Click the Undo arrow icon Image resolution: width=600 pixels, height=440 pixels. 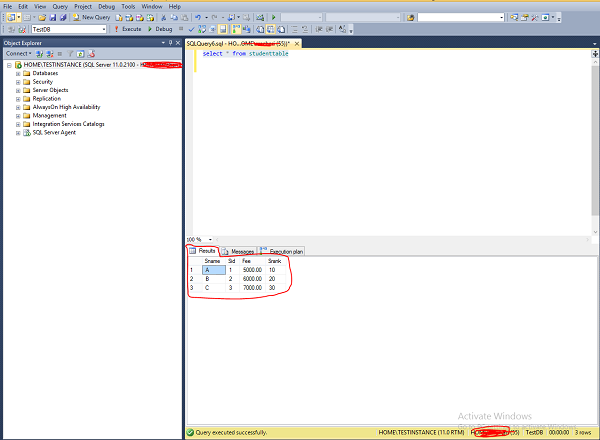pos(198,17)
